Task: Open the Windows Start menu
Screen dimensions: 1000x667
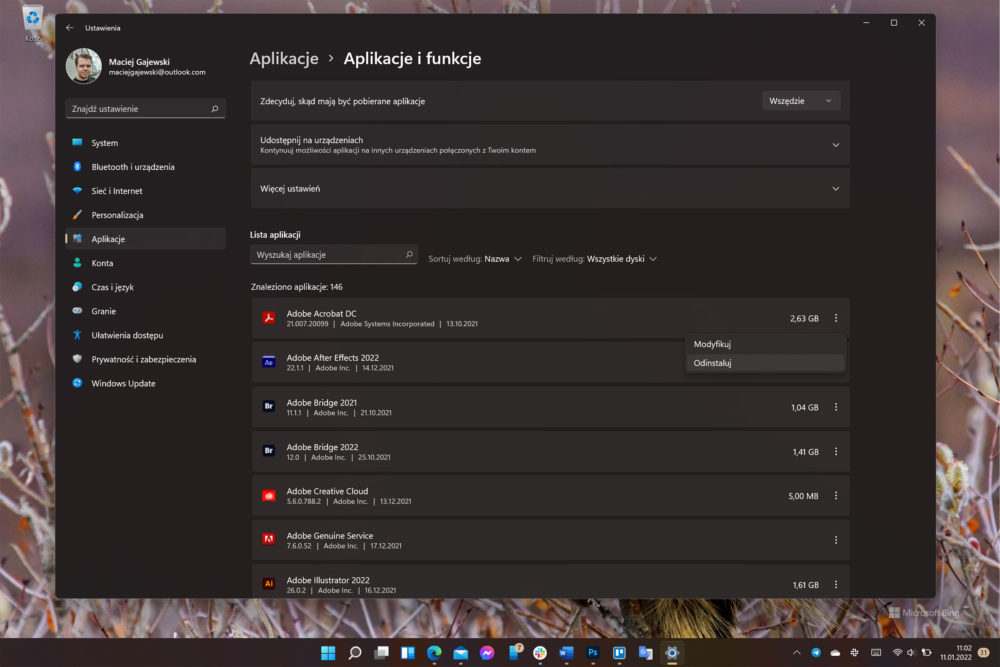Action: [328, 653]
